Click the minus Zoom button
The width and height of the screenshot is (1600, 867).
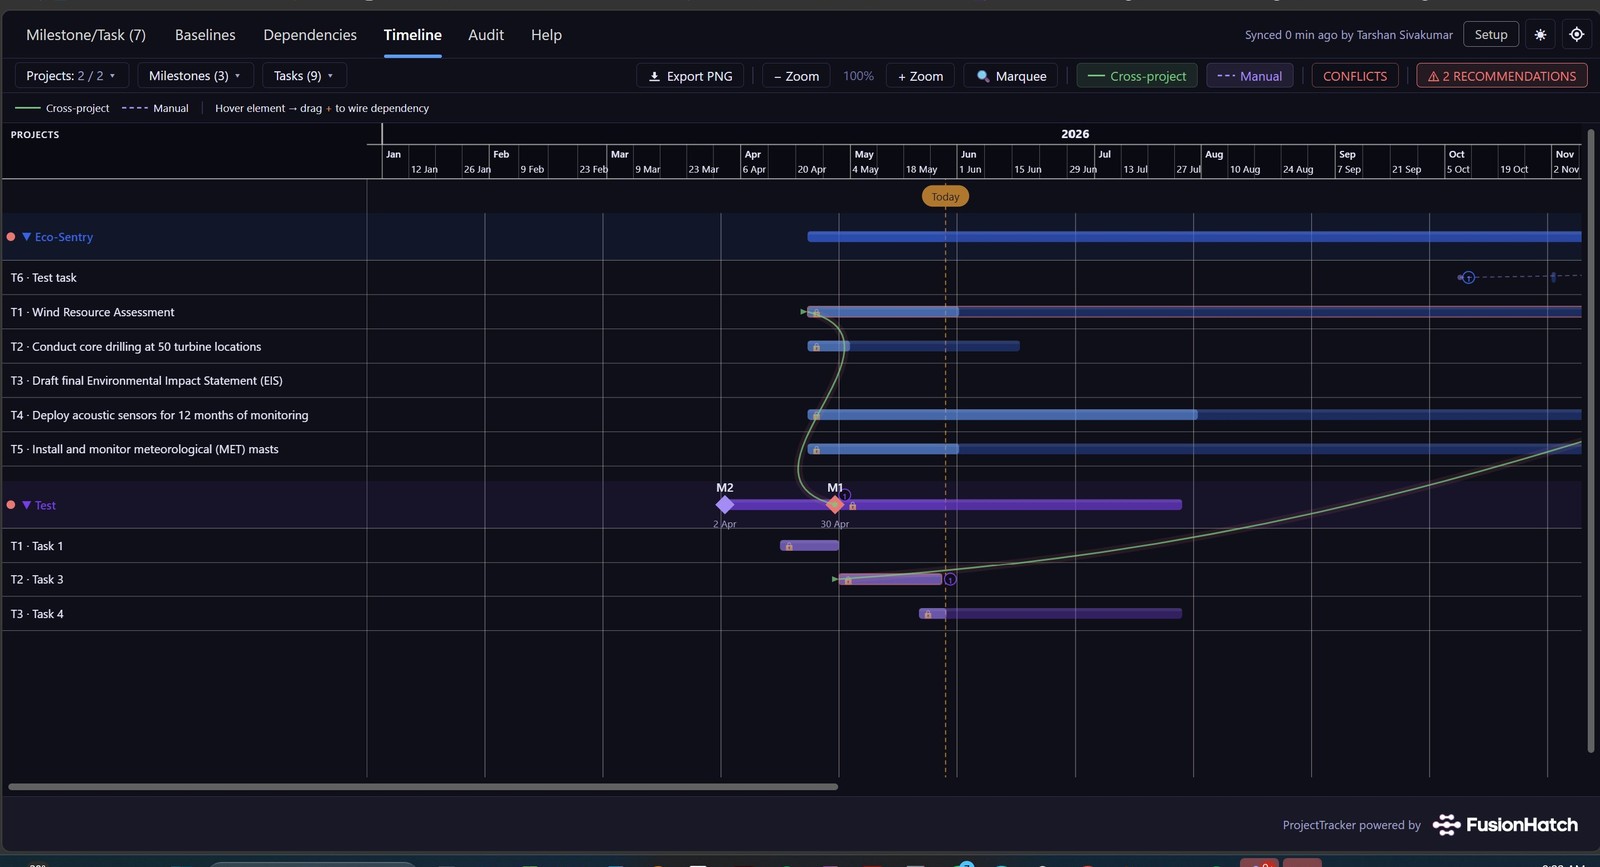point(796,76)
